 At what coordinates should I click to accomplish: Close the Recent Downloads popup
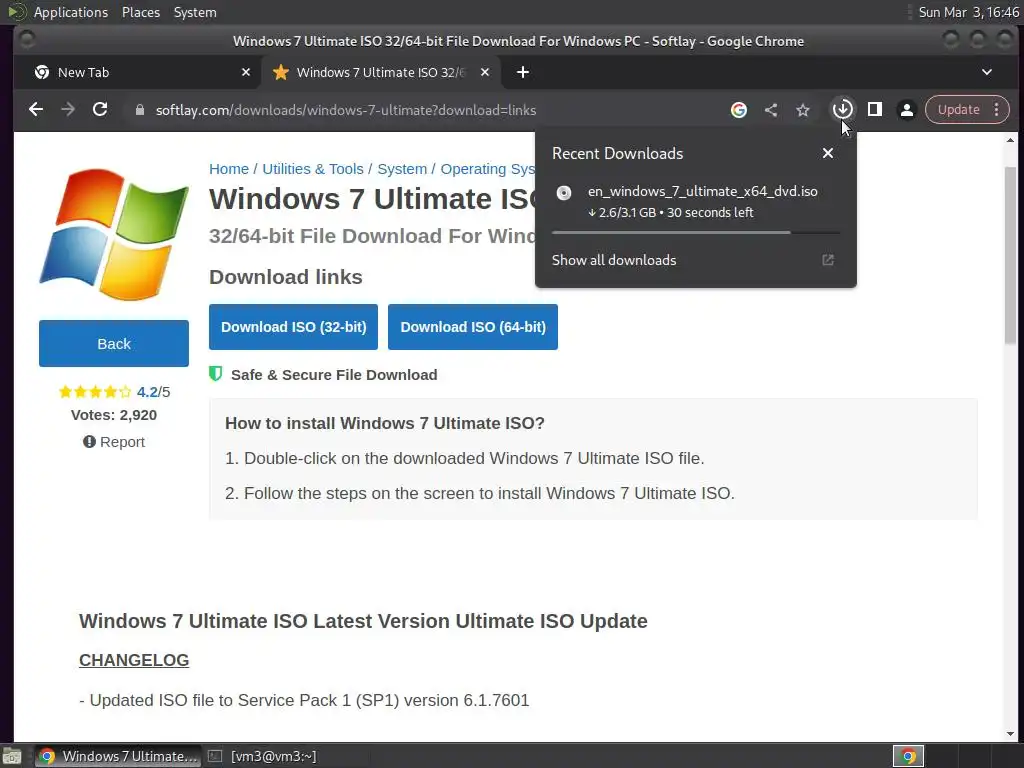(x=827, y=153)
